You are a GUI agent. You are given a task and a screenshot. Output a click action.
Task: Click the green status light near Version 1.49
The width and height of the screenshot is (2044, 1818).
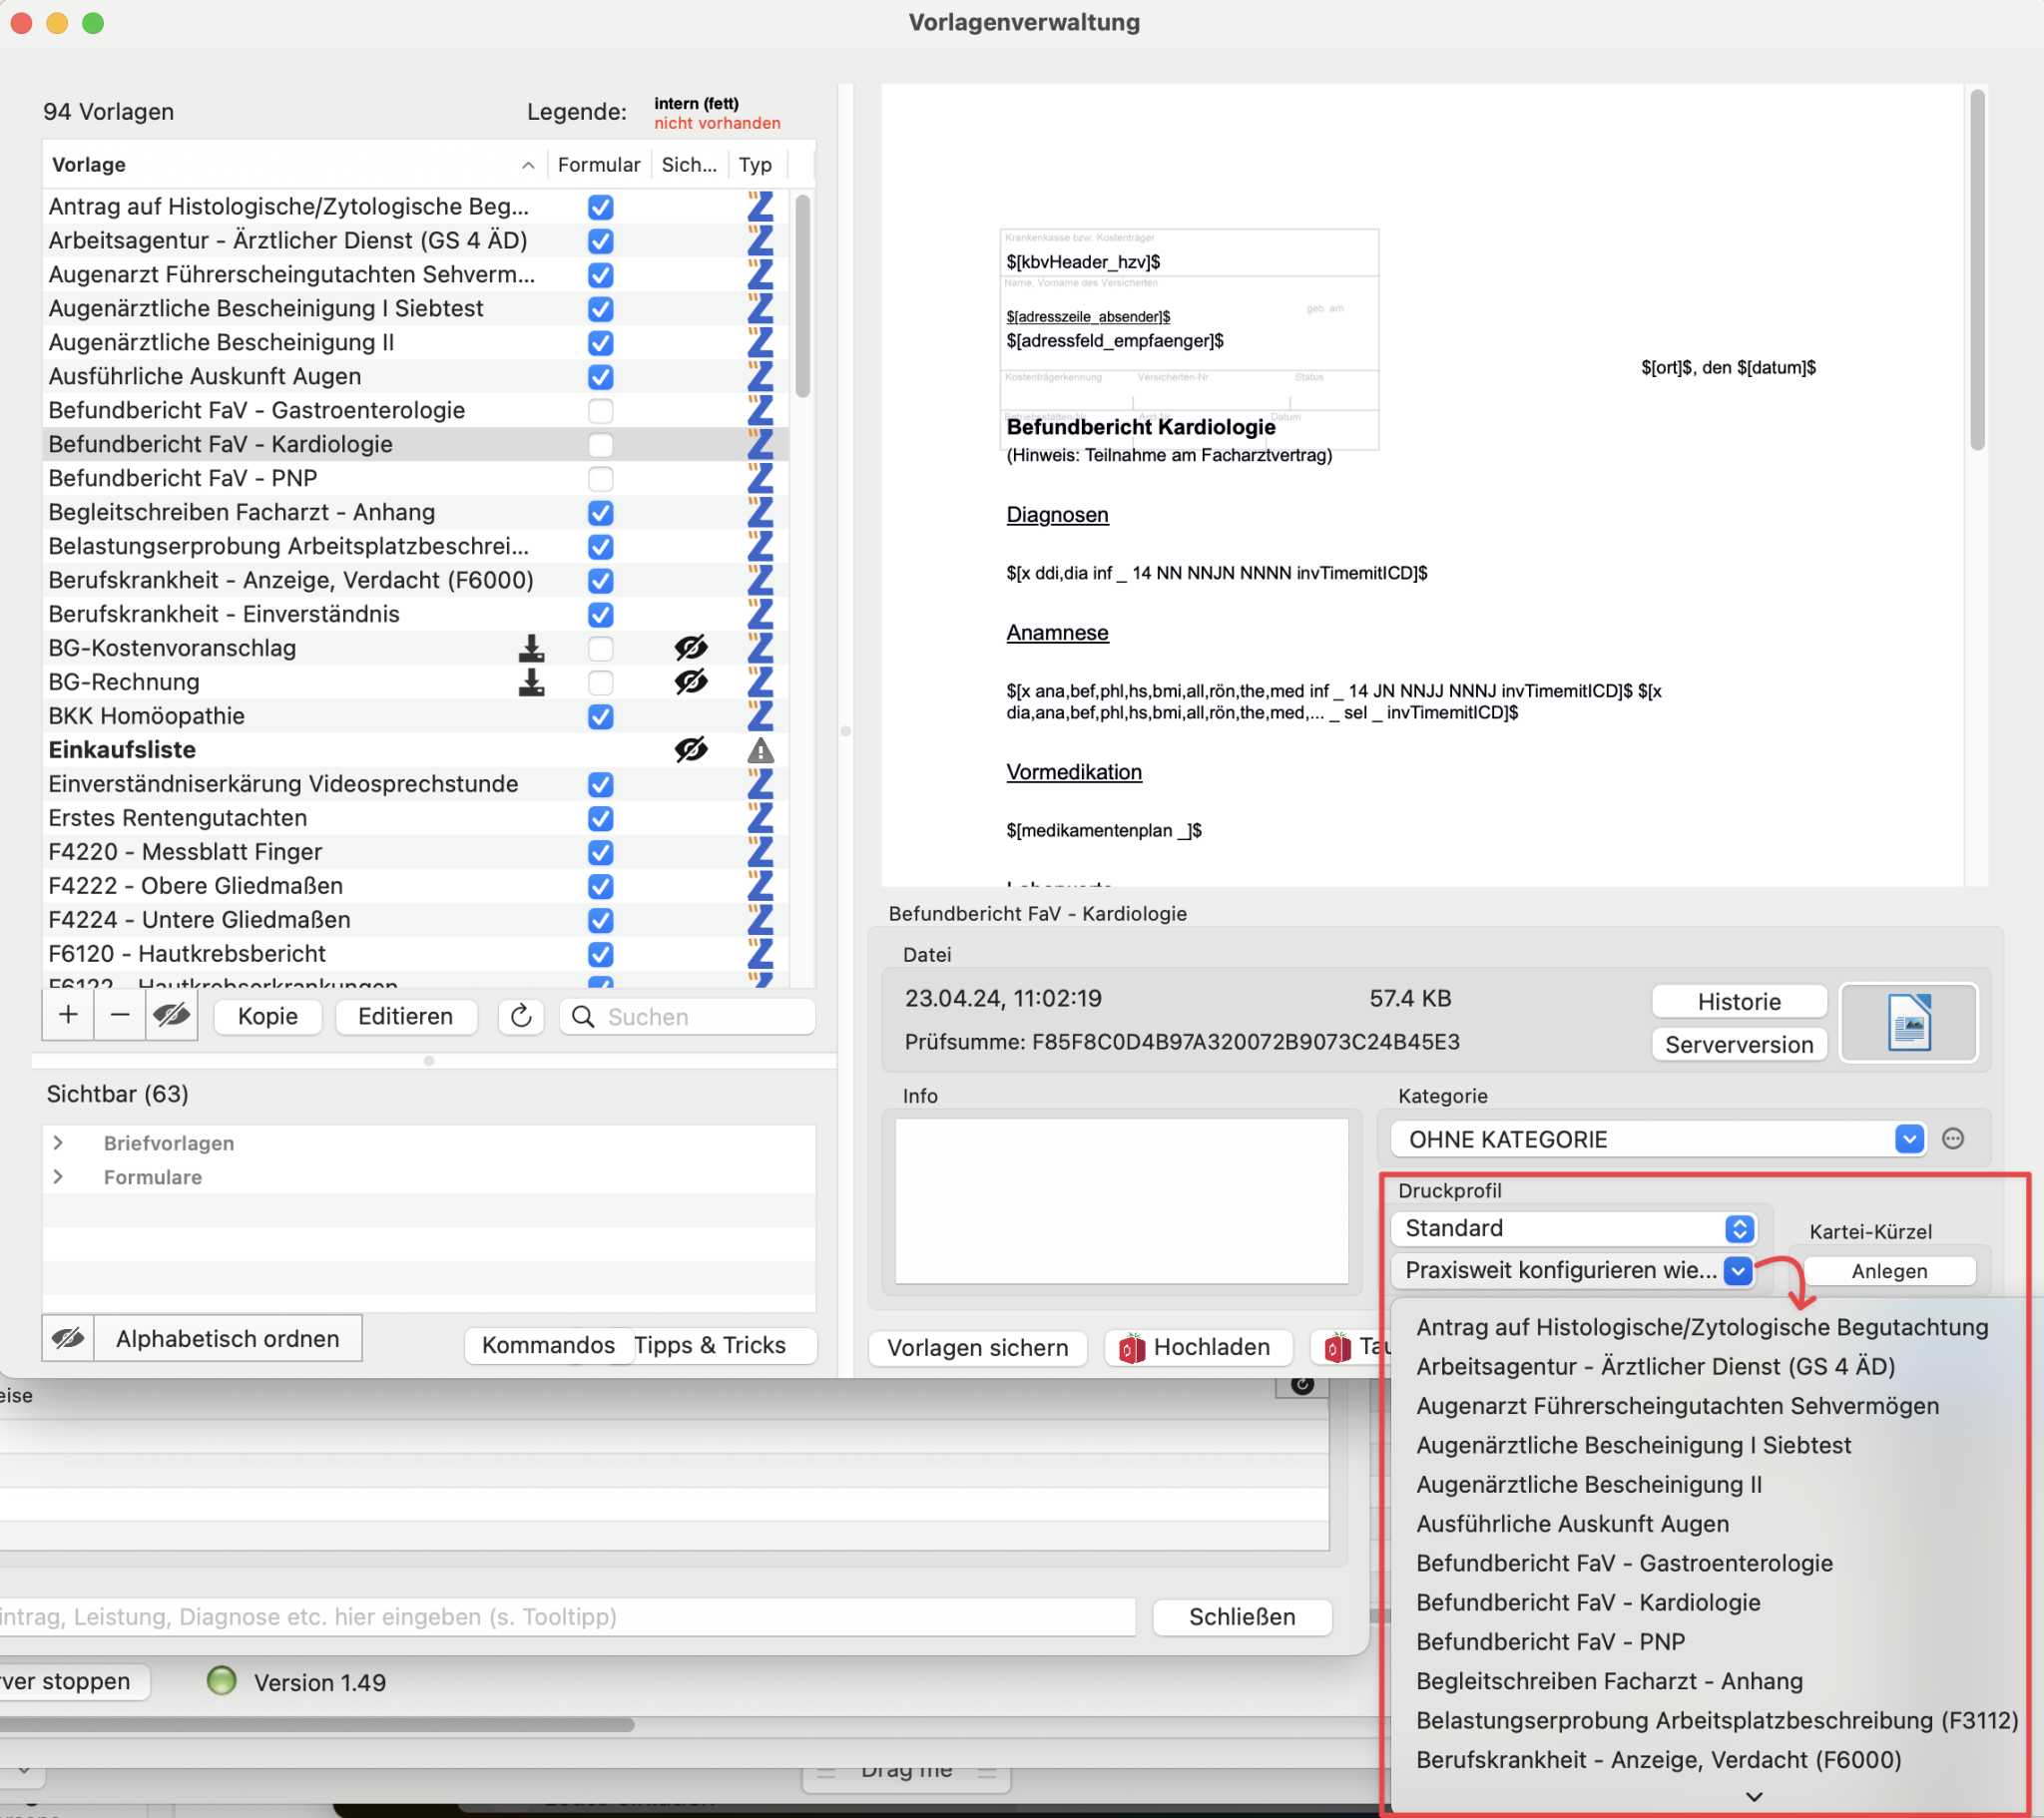click(x=221, y=1681)
